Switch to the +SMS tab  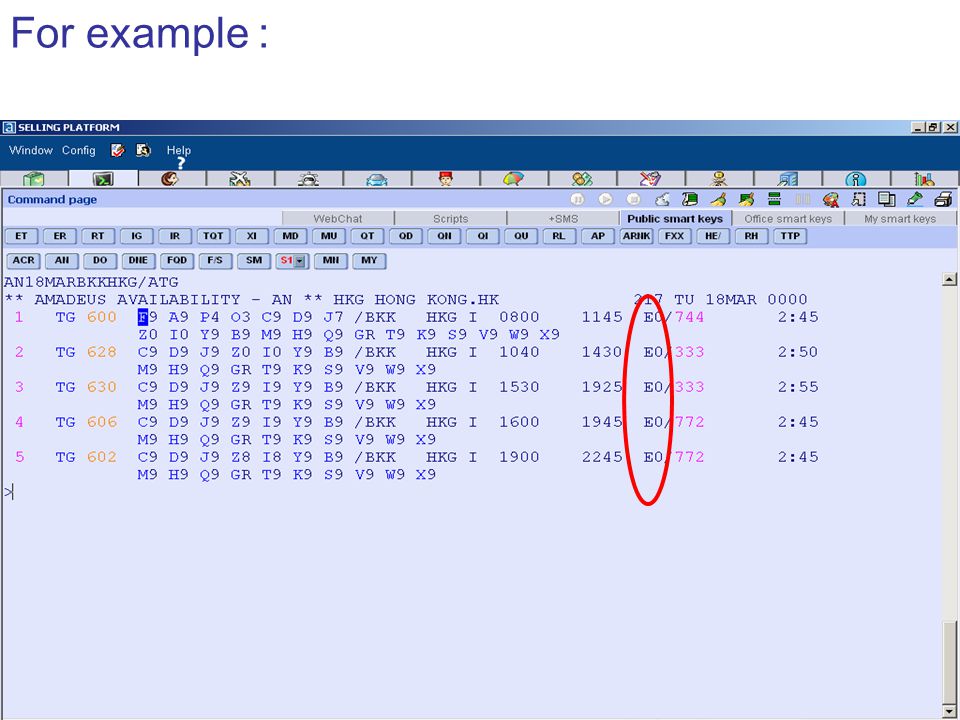pyautogui.click(x=563, y=219)
